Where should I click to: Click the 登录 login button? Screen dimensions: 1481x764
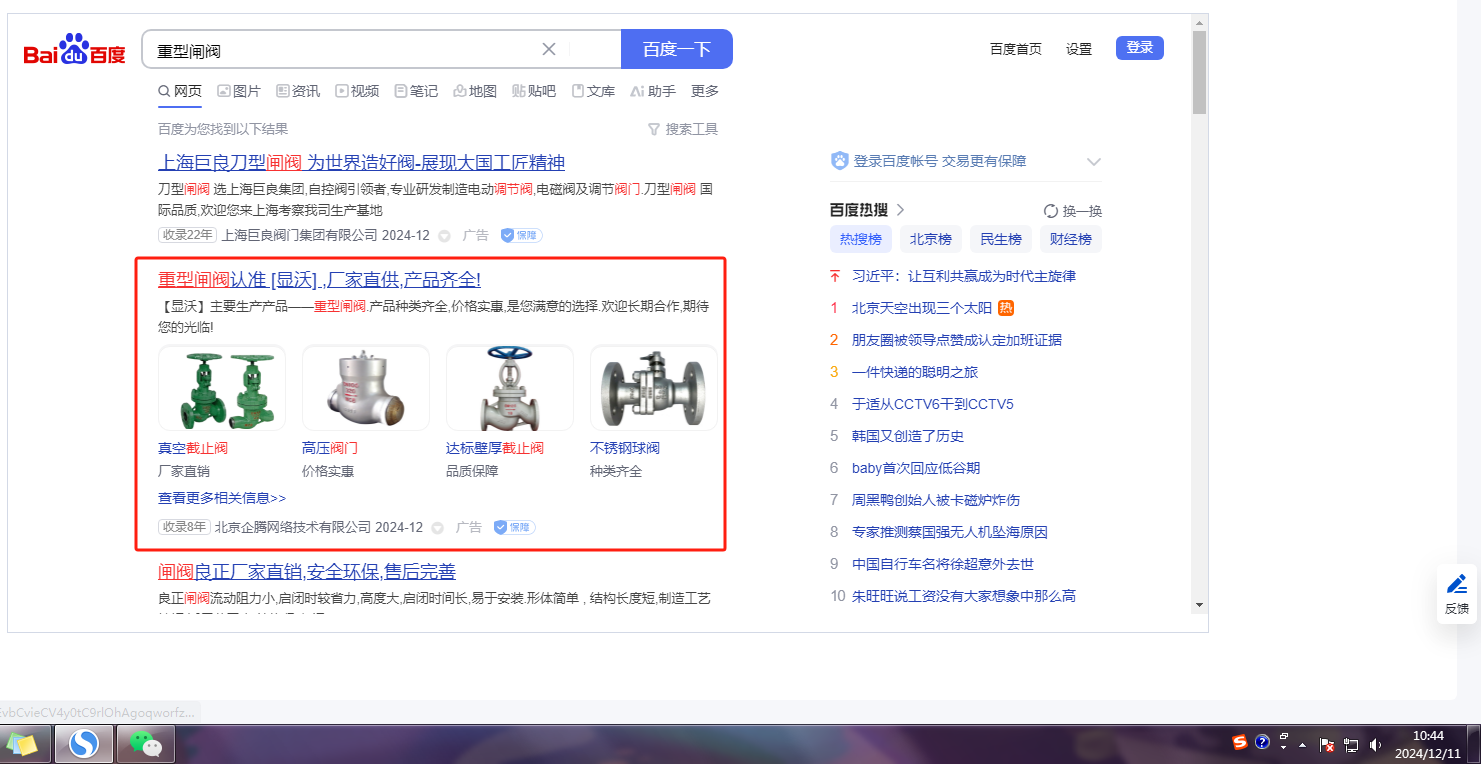1140,48
